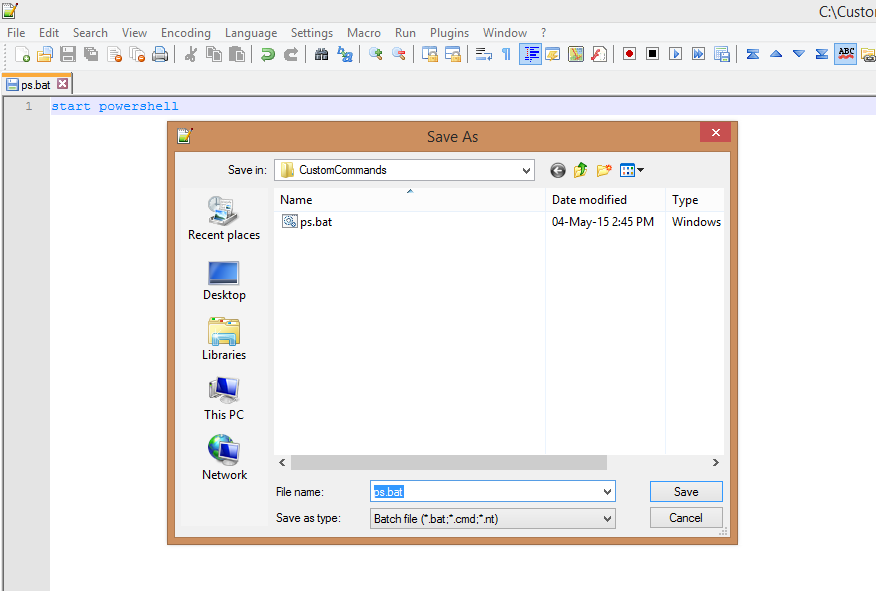The height and width of the screenshot is (591, 876).
Task: Open the View Menu dropdown in dialog
Action: pyautogui.click(x=632, y=170)
